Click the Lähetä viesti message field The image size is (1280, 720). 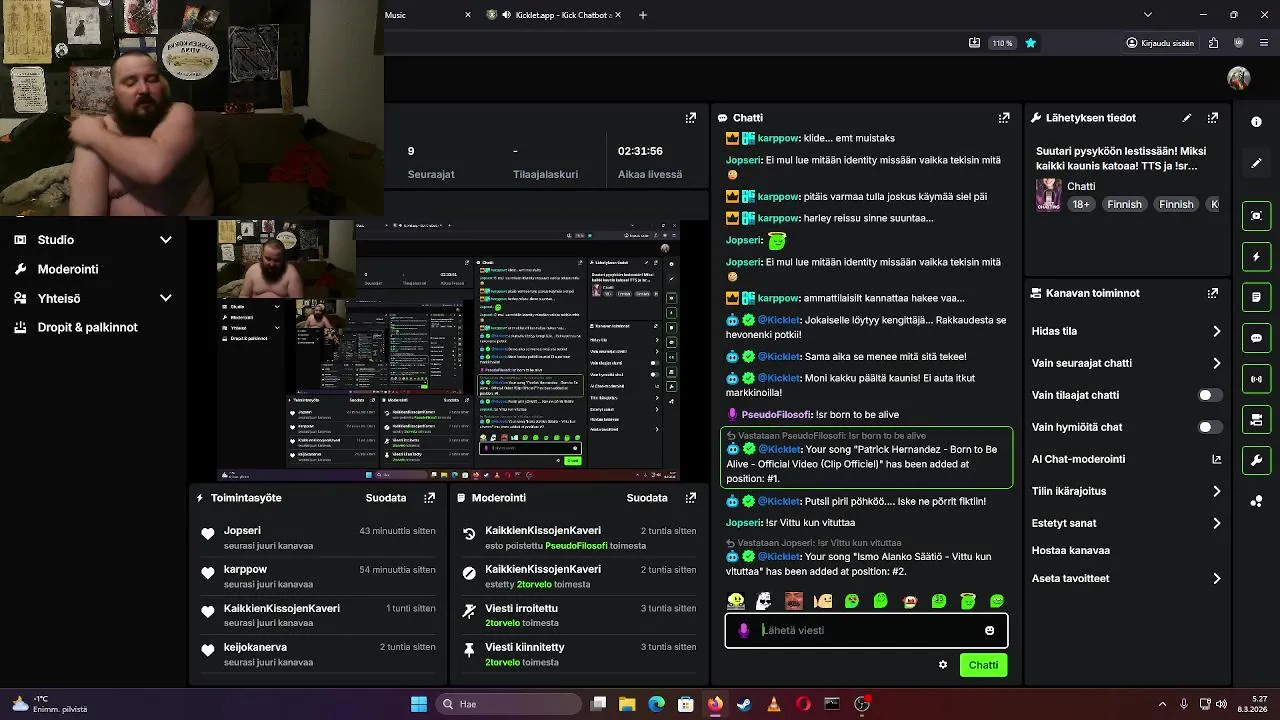866,630
